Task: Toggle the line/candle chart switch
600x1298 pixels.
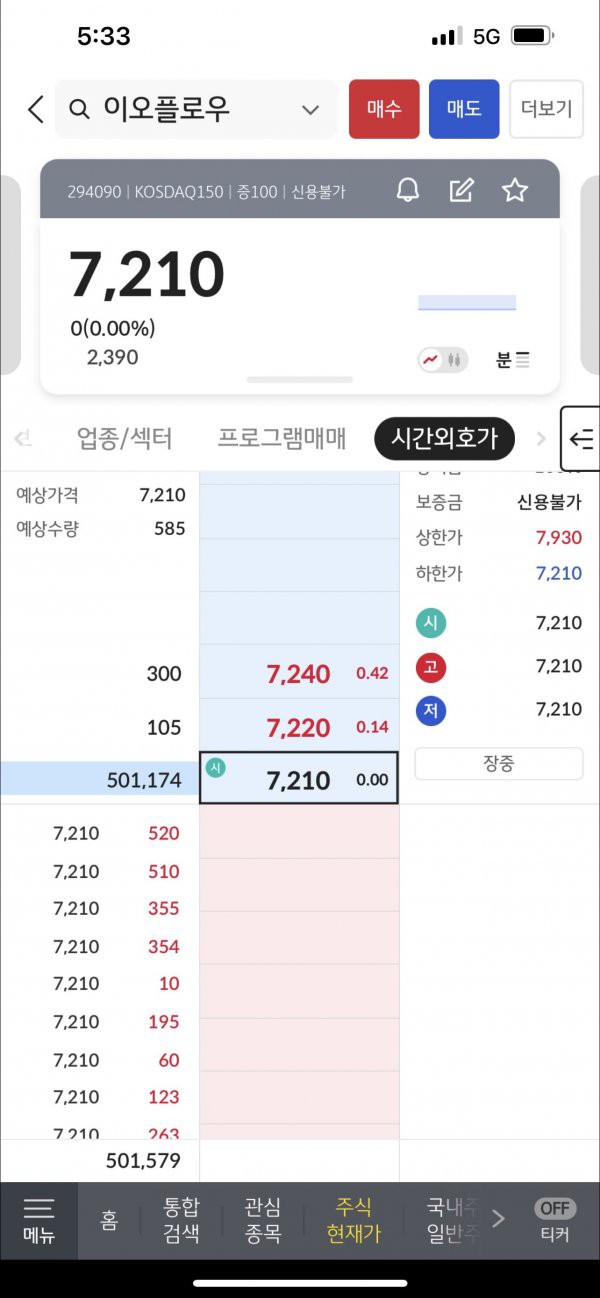Action: coord(443,360)
